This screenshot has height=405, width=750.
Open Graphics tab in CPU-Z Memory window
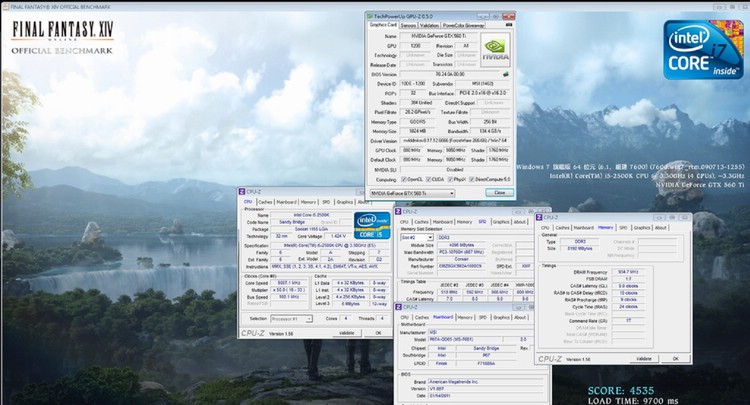[x=642, y=228]
